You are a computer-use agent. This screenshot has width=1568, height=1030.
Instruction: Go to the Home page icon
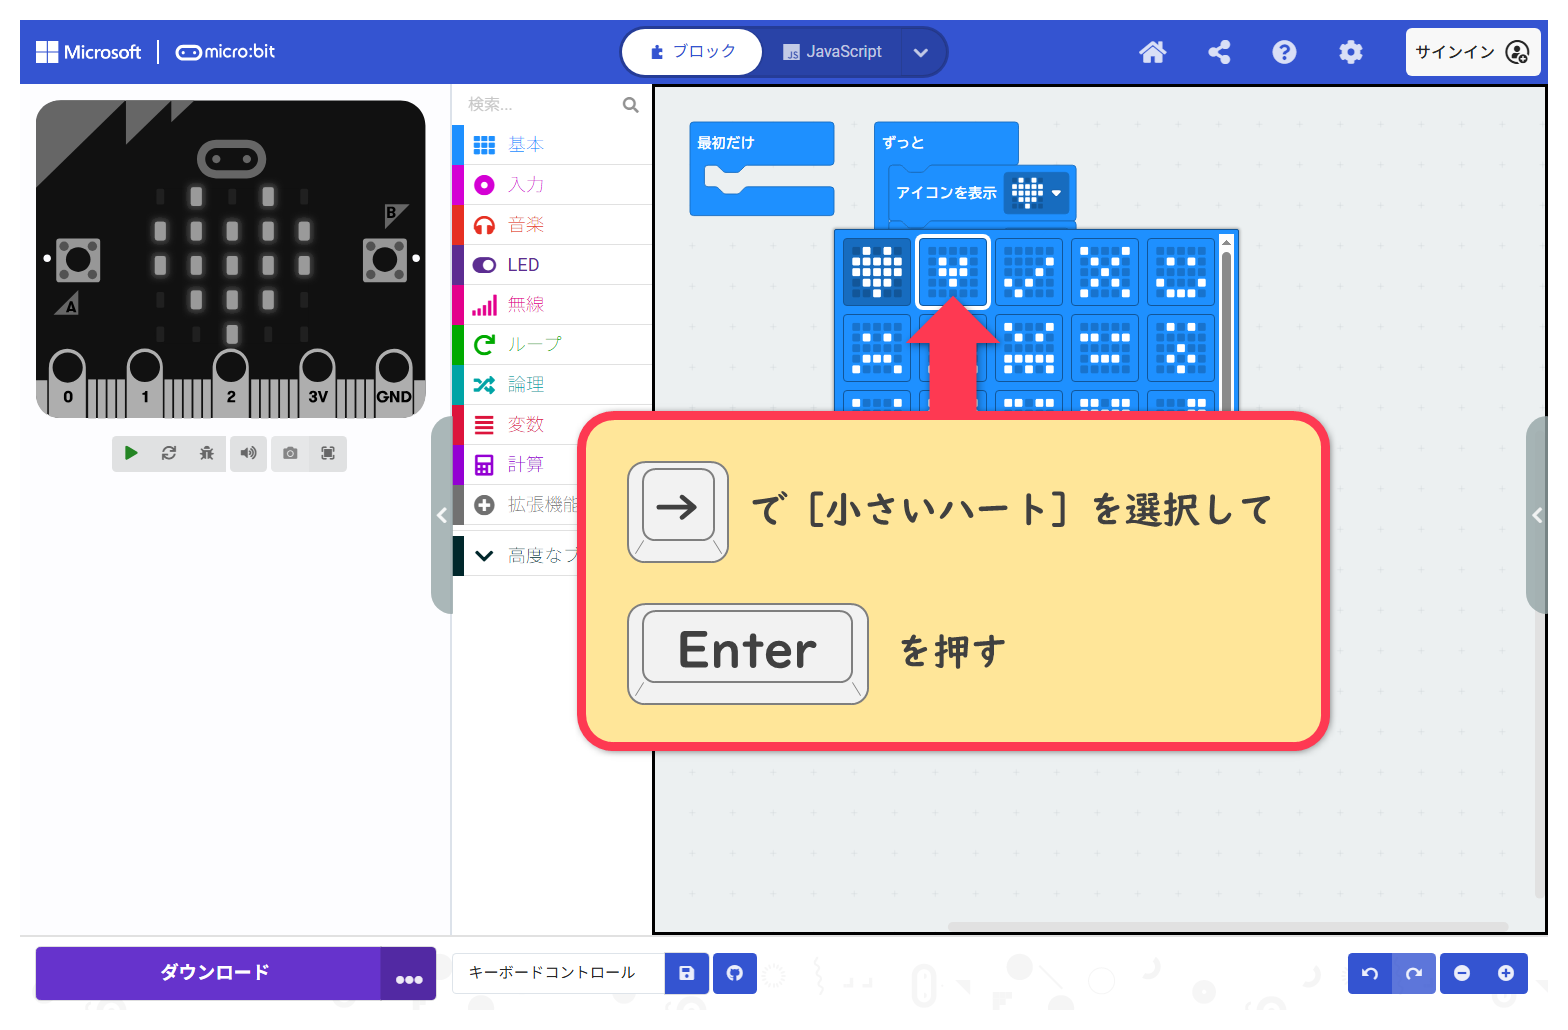[1153, 52]
